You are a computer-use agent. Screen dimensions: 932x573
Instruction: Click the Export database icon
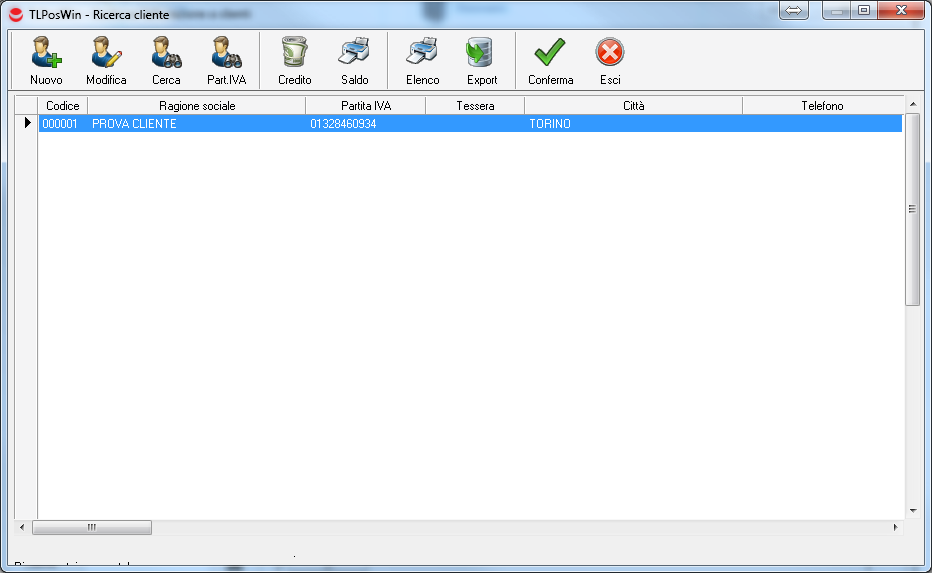click(482, 52)
